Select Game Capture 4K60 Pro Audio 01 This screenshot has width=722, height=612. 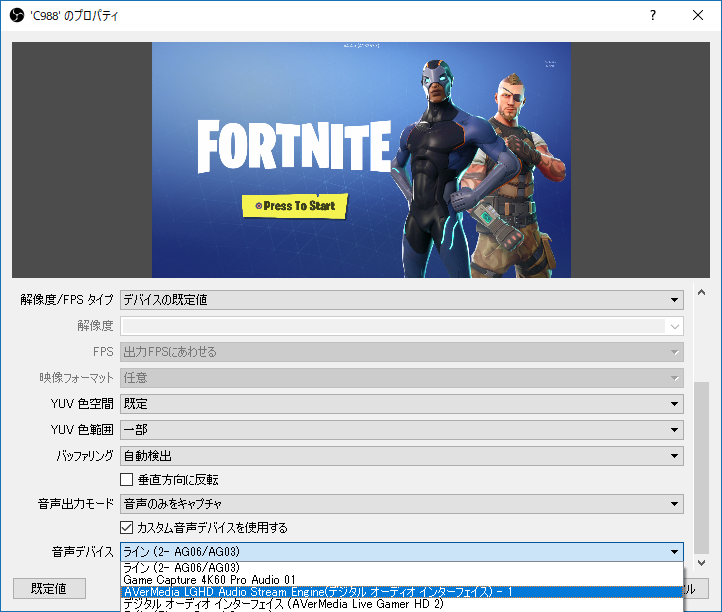402,580
